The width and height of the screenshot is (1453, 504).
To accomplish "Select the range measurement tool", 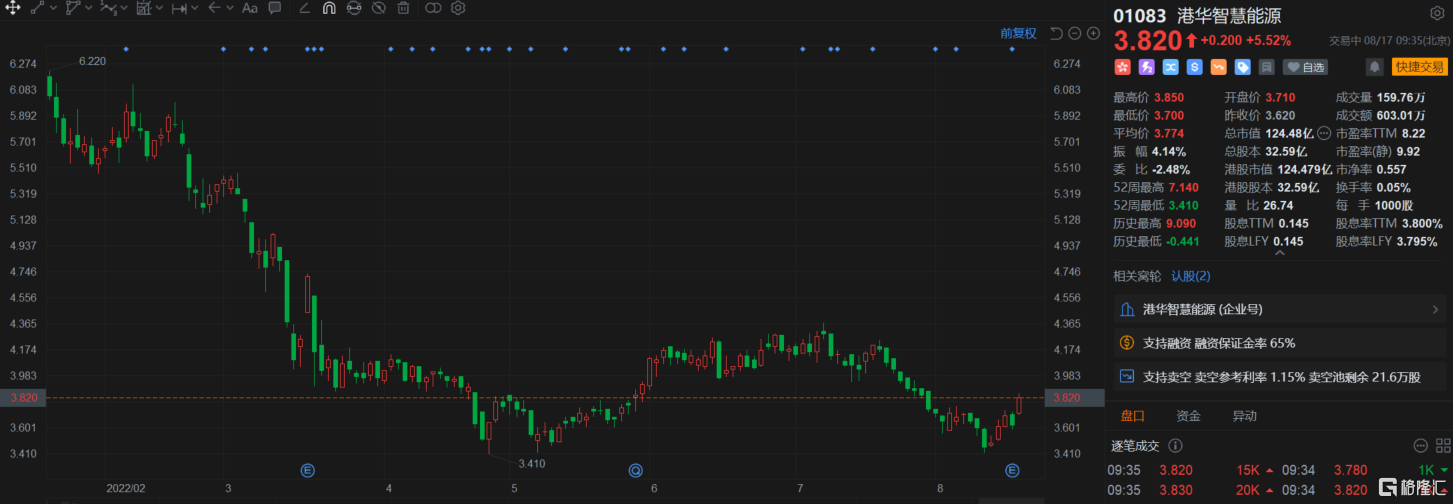I will (x=179, y=8).
